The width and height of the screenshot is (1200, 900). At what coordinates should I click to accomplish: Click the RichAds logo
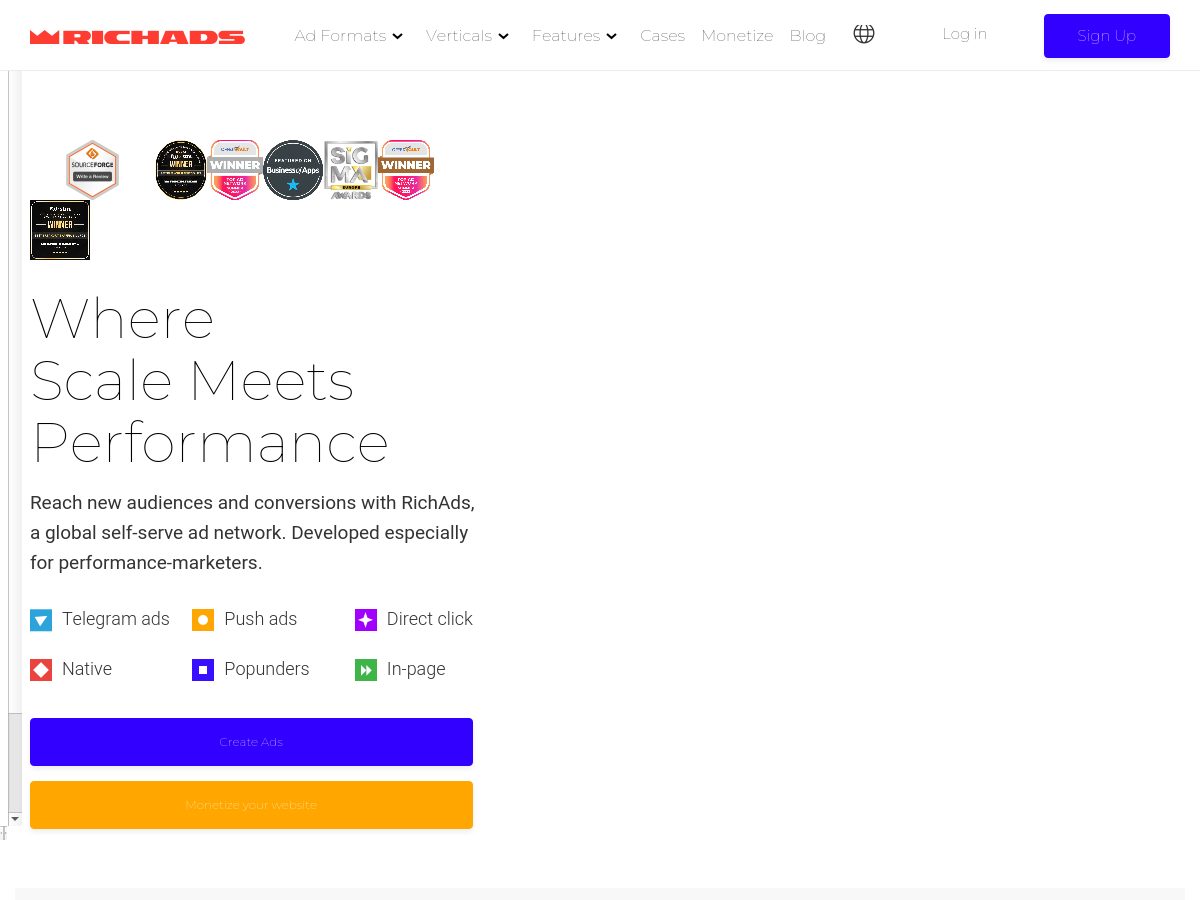coord(137,36)
